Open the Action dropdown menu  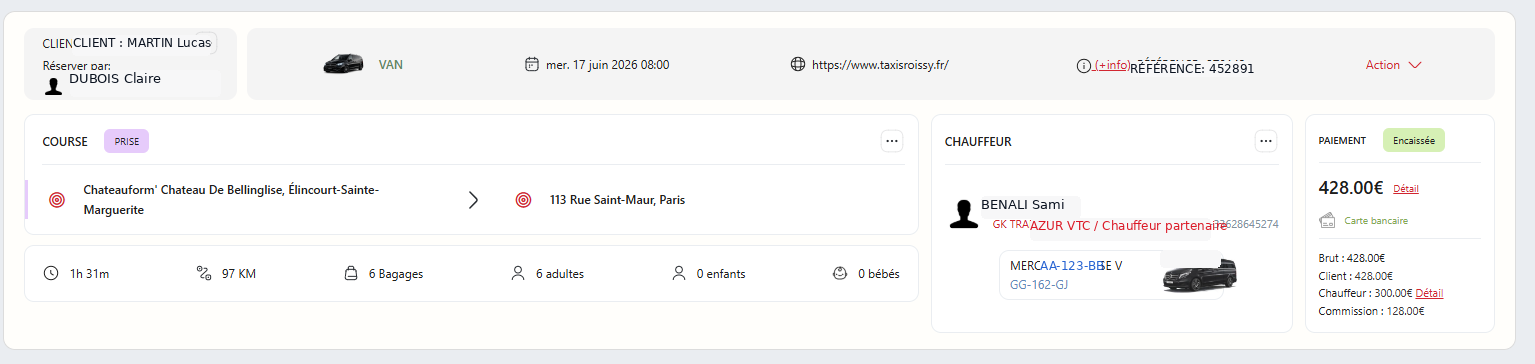(x=1393, y=65)
